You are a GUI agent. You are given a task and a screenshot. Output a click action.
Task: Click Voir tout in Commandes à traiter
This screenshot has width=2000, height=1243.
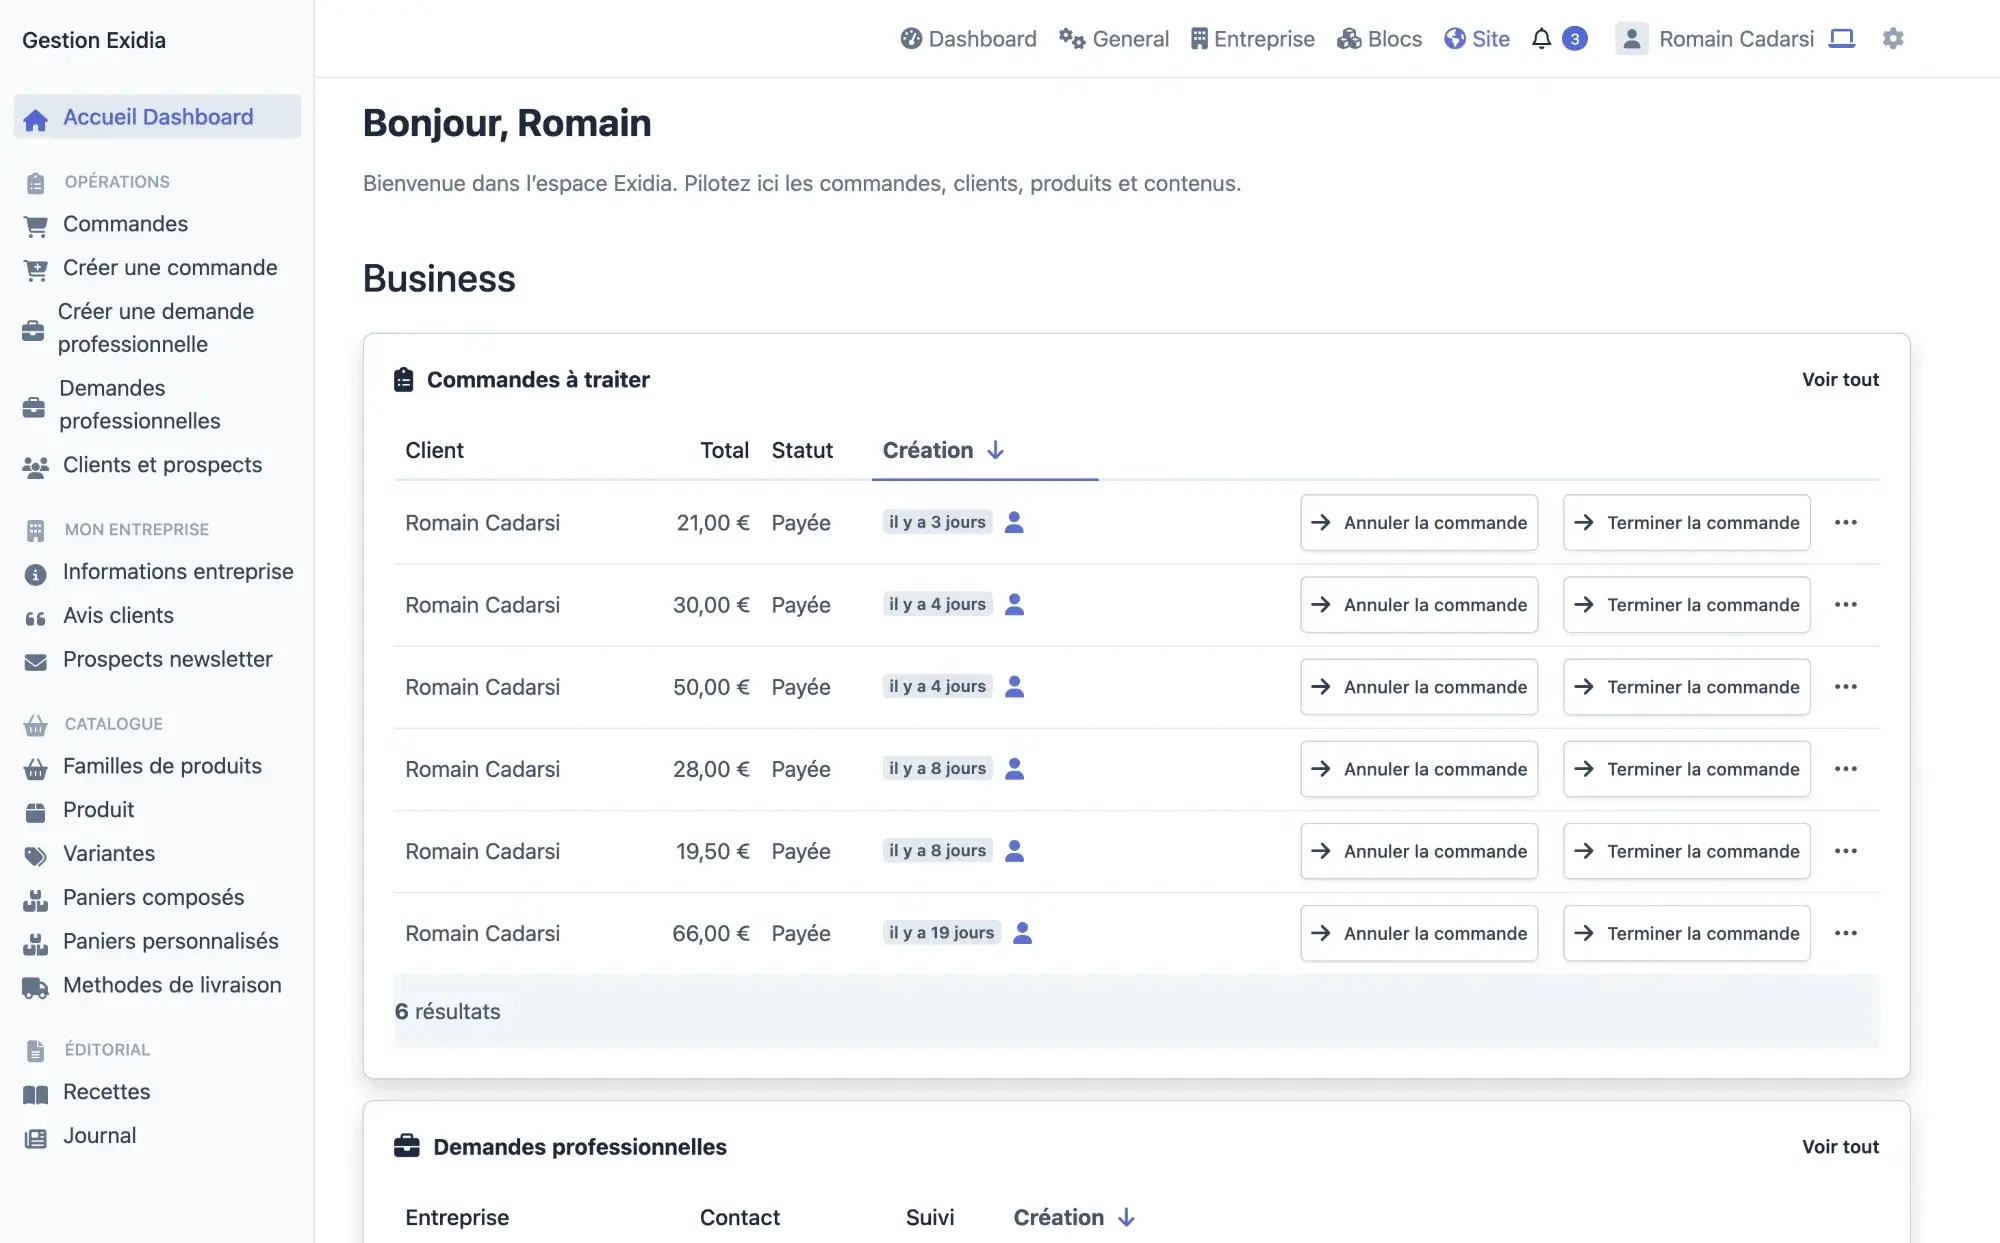coord(1840,379)
